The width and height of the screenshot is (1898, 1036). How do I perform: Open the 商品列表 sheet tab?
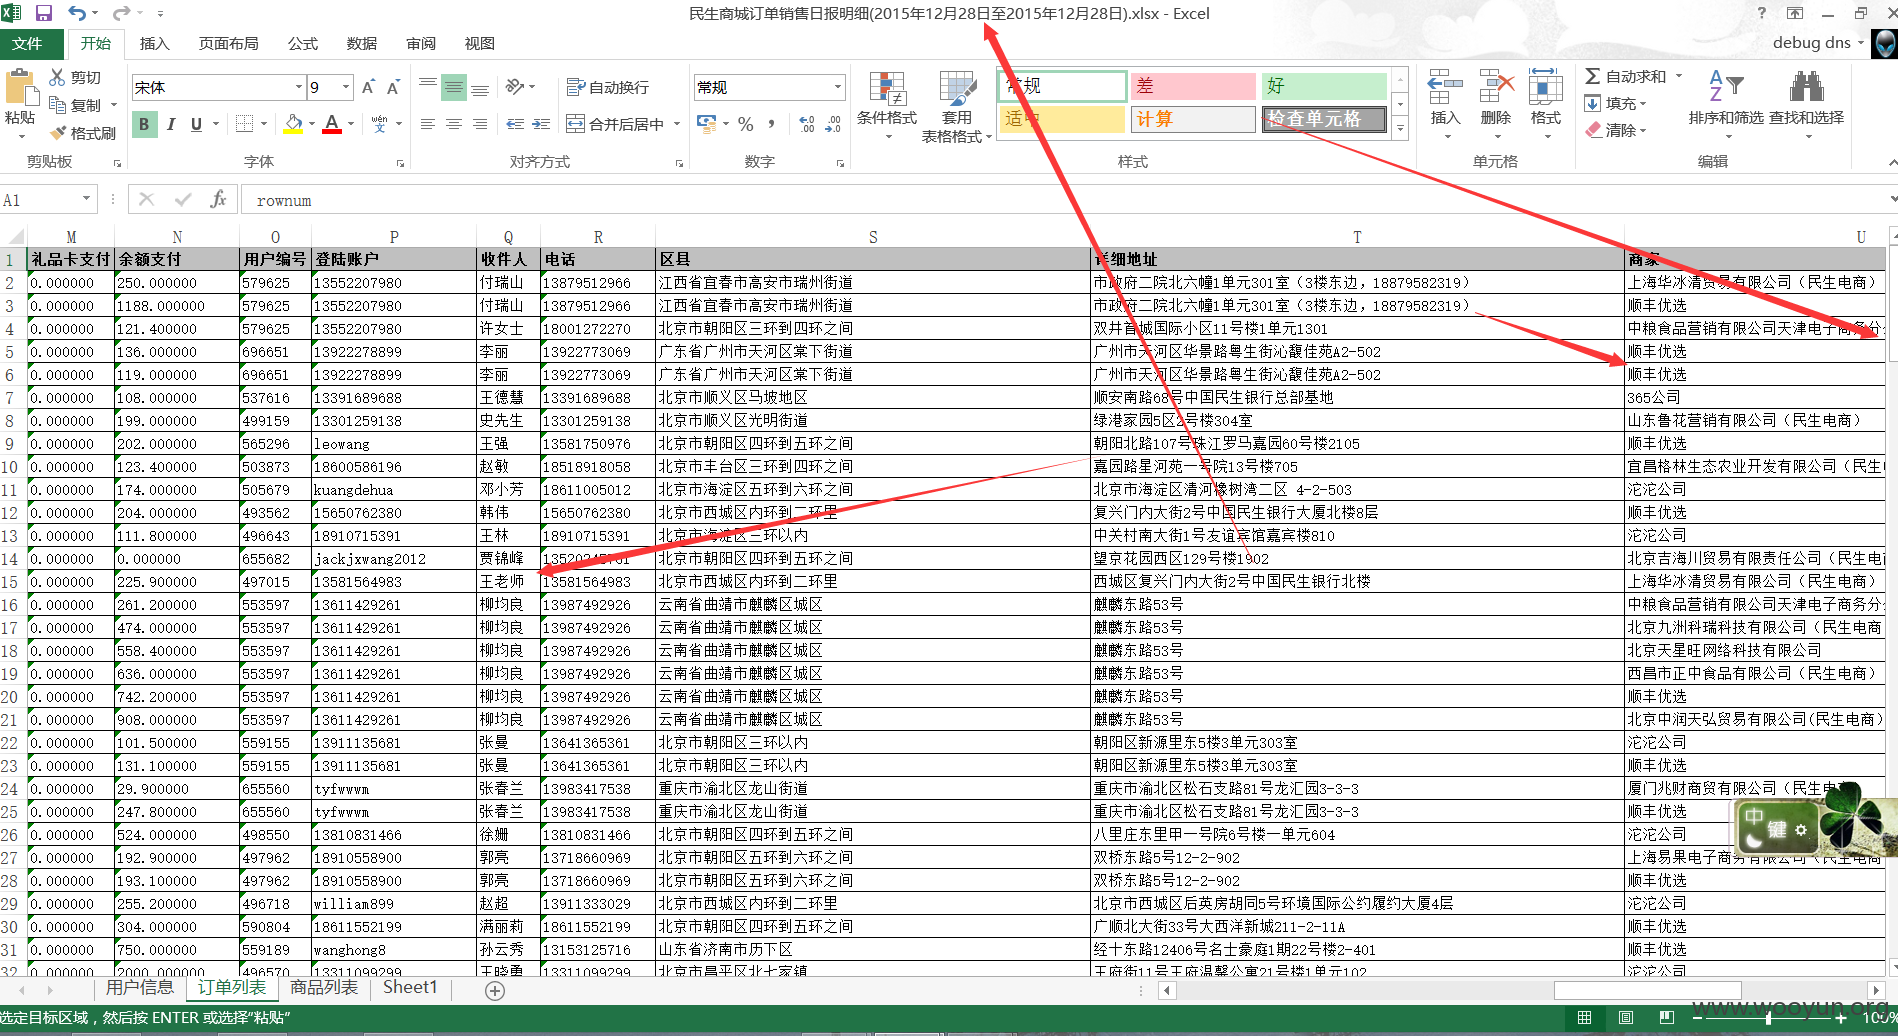click(x=324, y=988)
